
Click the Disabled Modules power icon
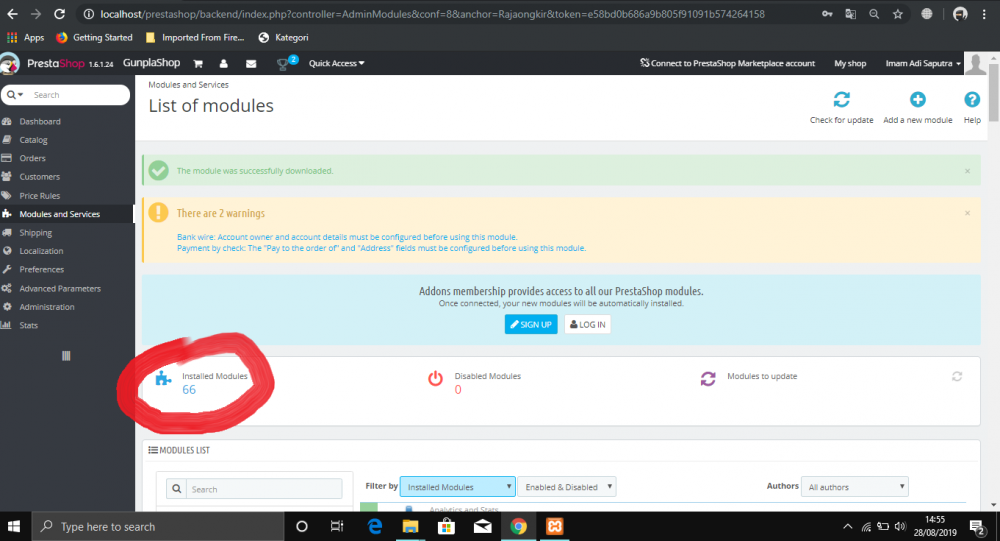(x=435, y=378)
